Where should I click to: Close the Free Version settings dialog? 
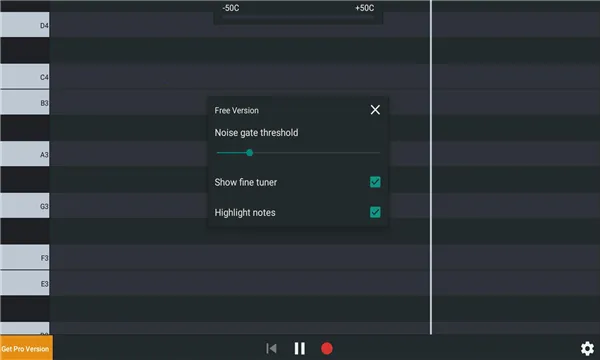click(x=375, y=110)
